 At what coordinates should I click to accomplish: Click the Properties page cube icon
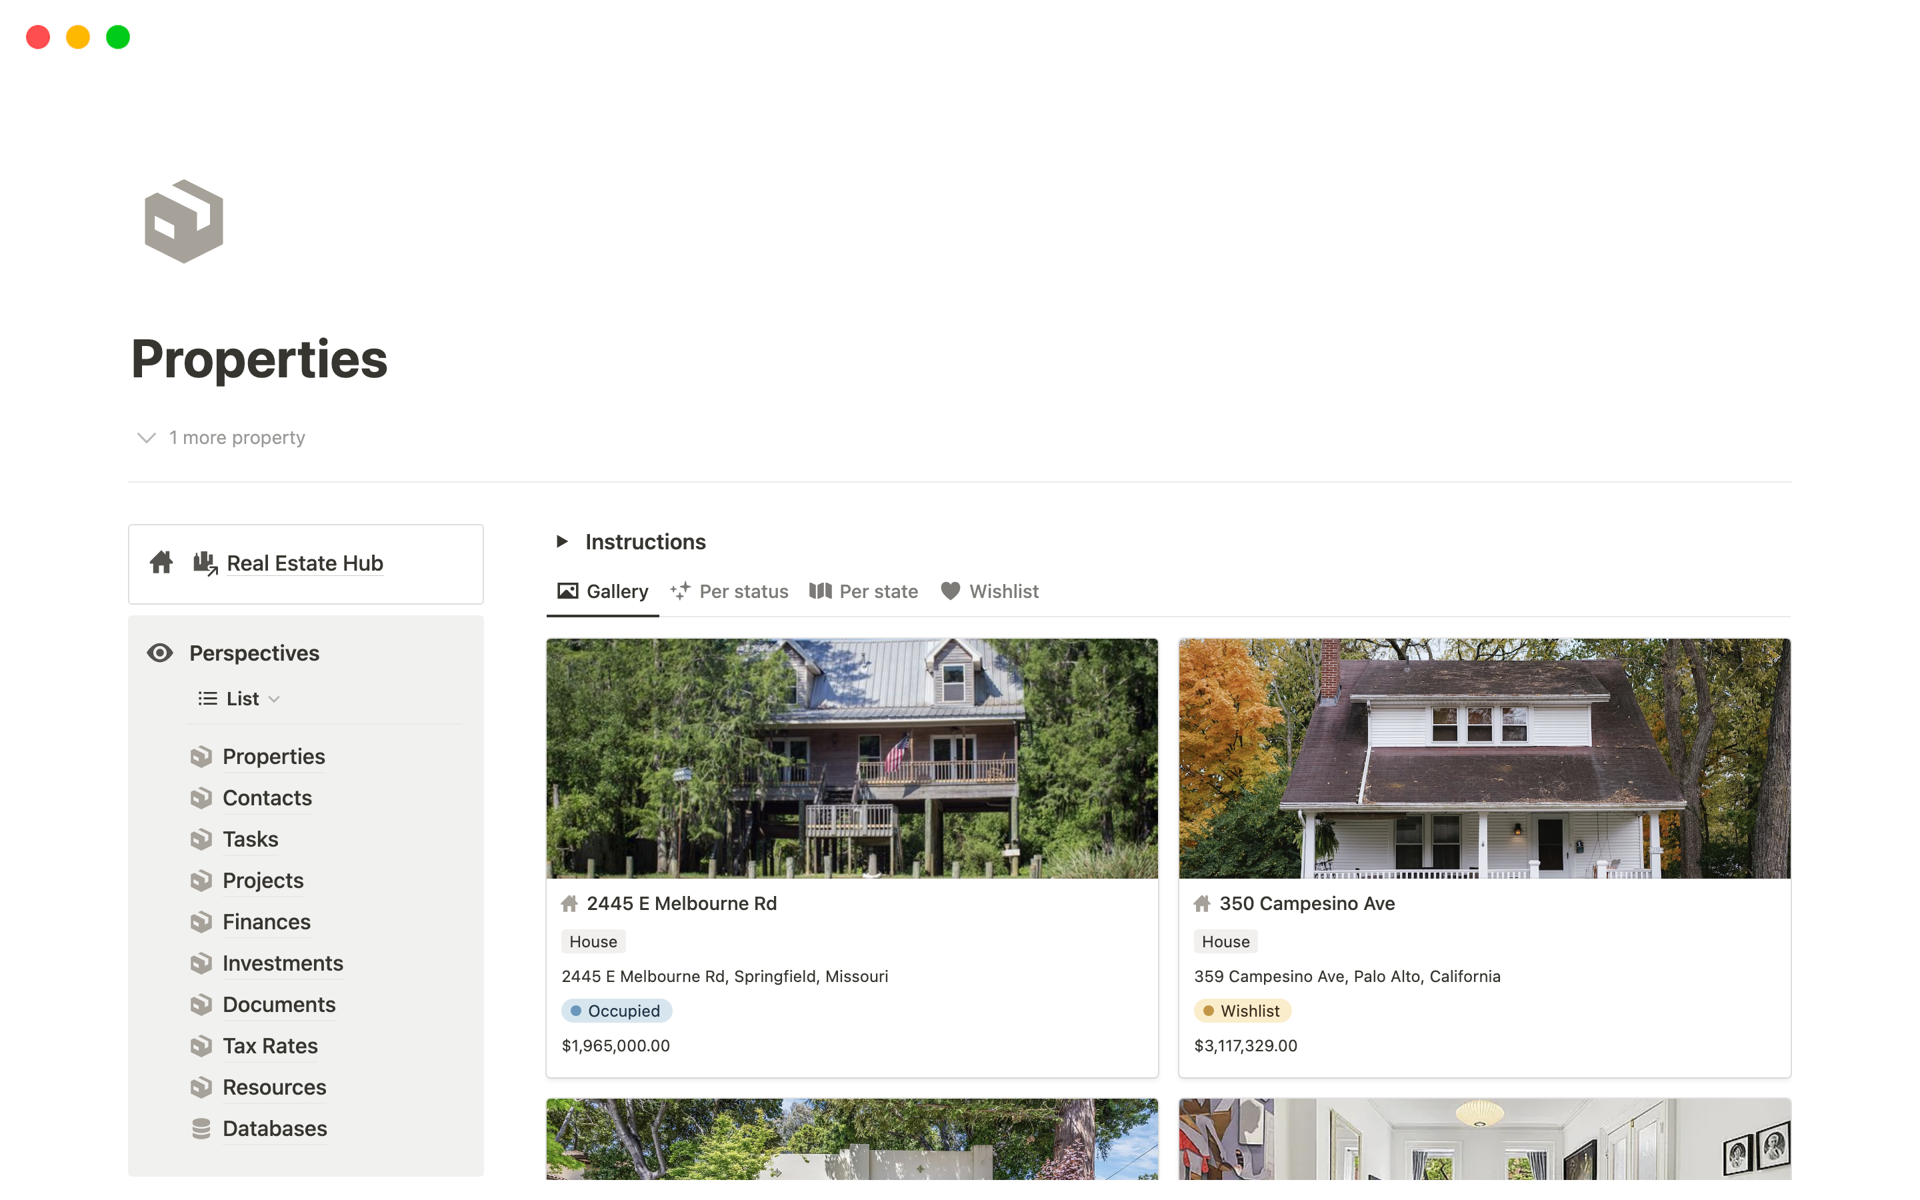click(x=184, y=221)
